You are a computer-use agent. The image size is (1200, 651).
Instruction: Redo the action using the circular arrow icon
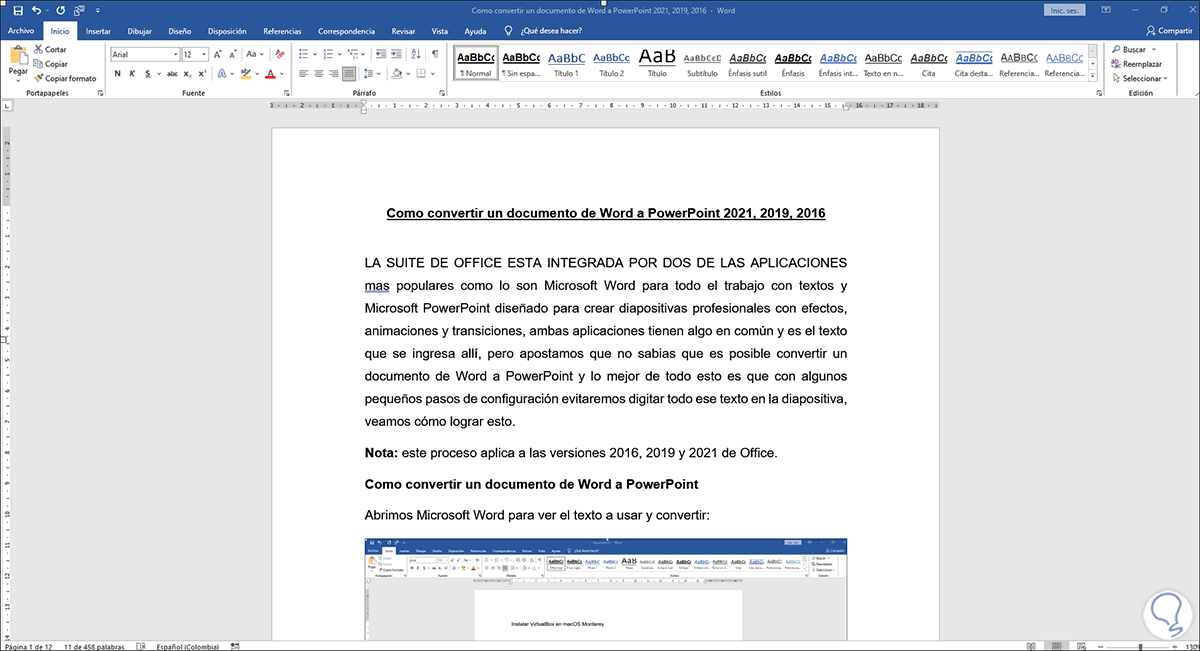pos(63,10)
